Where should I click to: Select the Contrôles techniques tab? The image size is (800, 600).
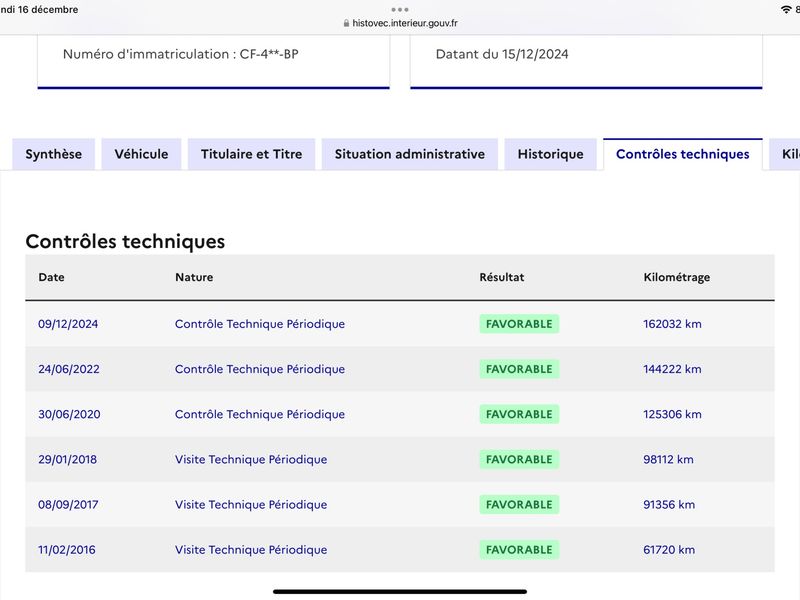click(683, 154)
